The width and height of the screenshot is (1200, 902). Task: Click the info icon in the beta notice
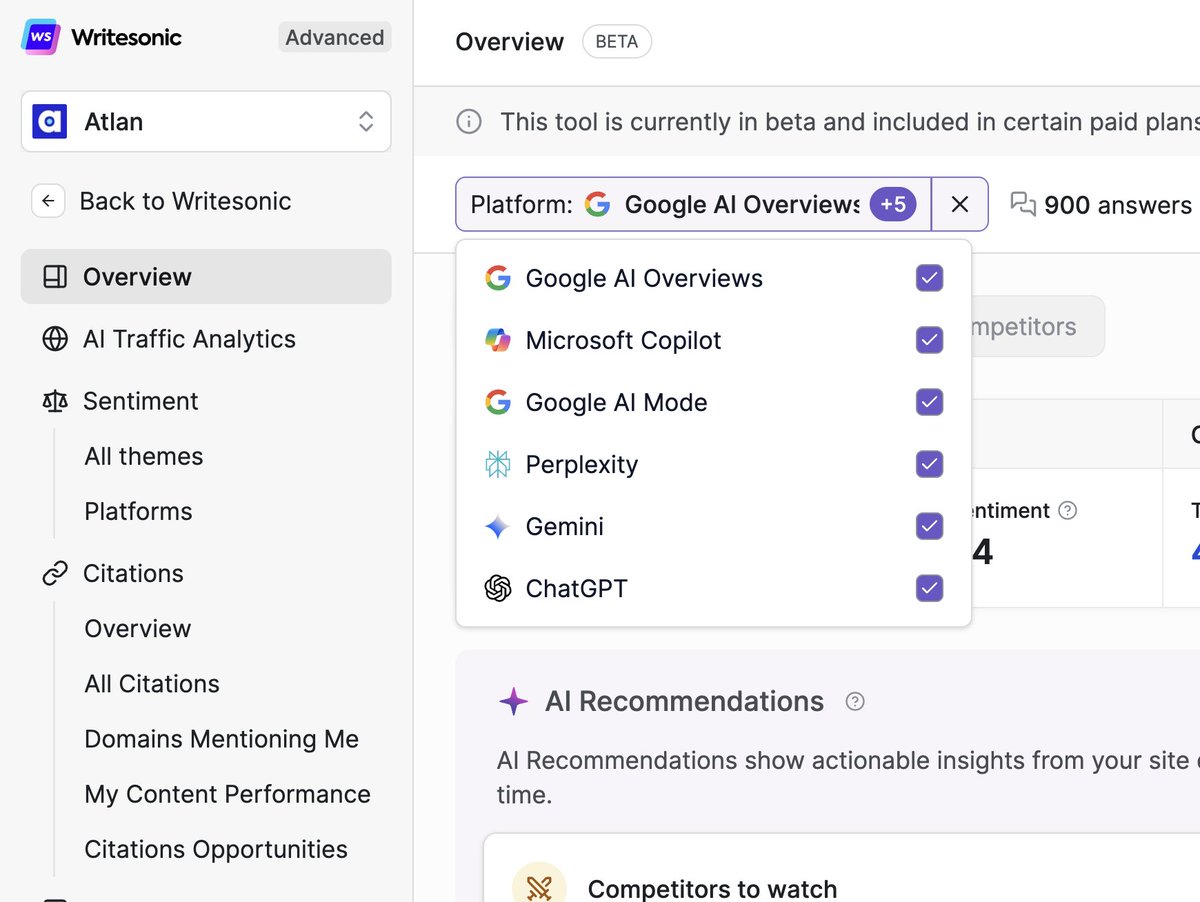click(x=468, y=122)
